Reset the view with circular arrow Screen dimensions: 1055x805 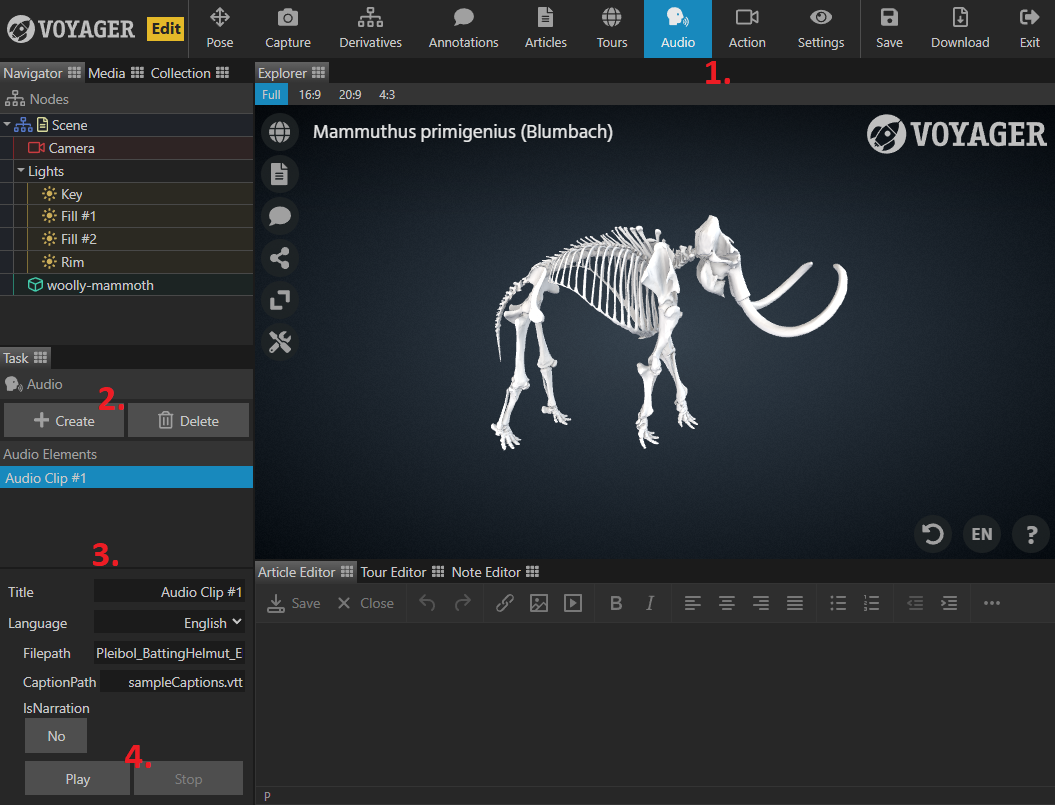(933, 534)
